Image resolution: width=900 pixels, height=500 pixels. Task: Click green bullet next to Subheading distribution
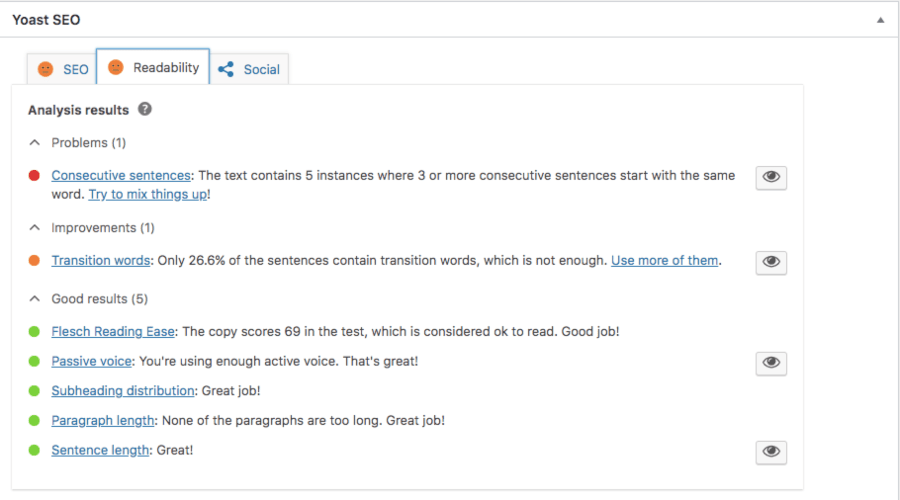(34, 391)
